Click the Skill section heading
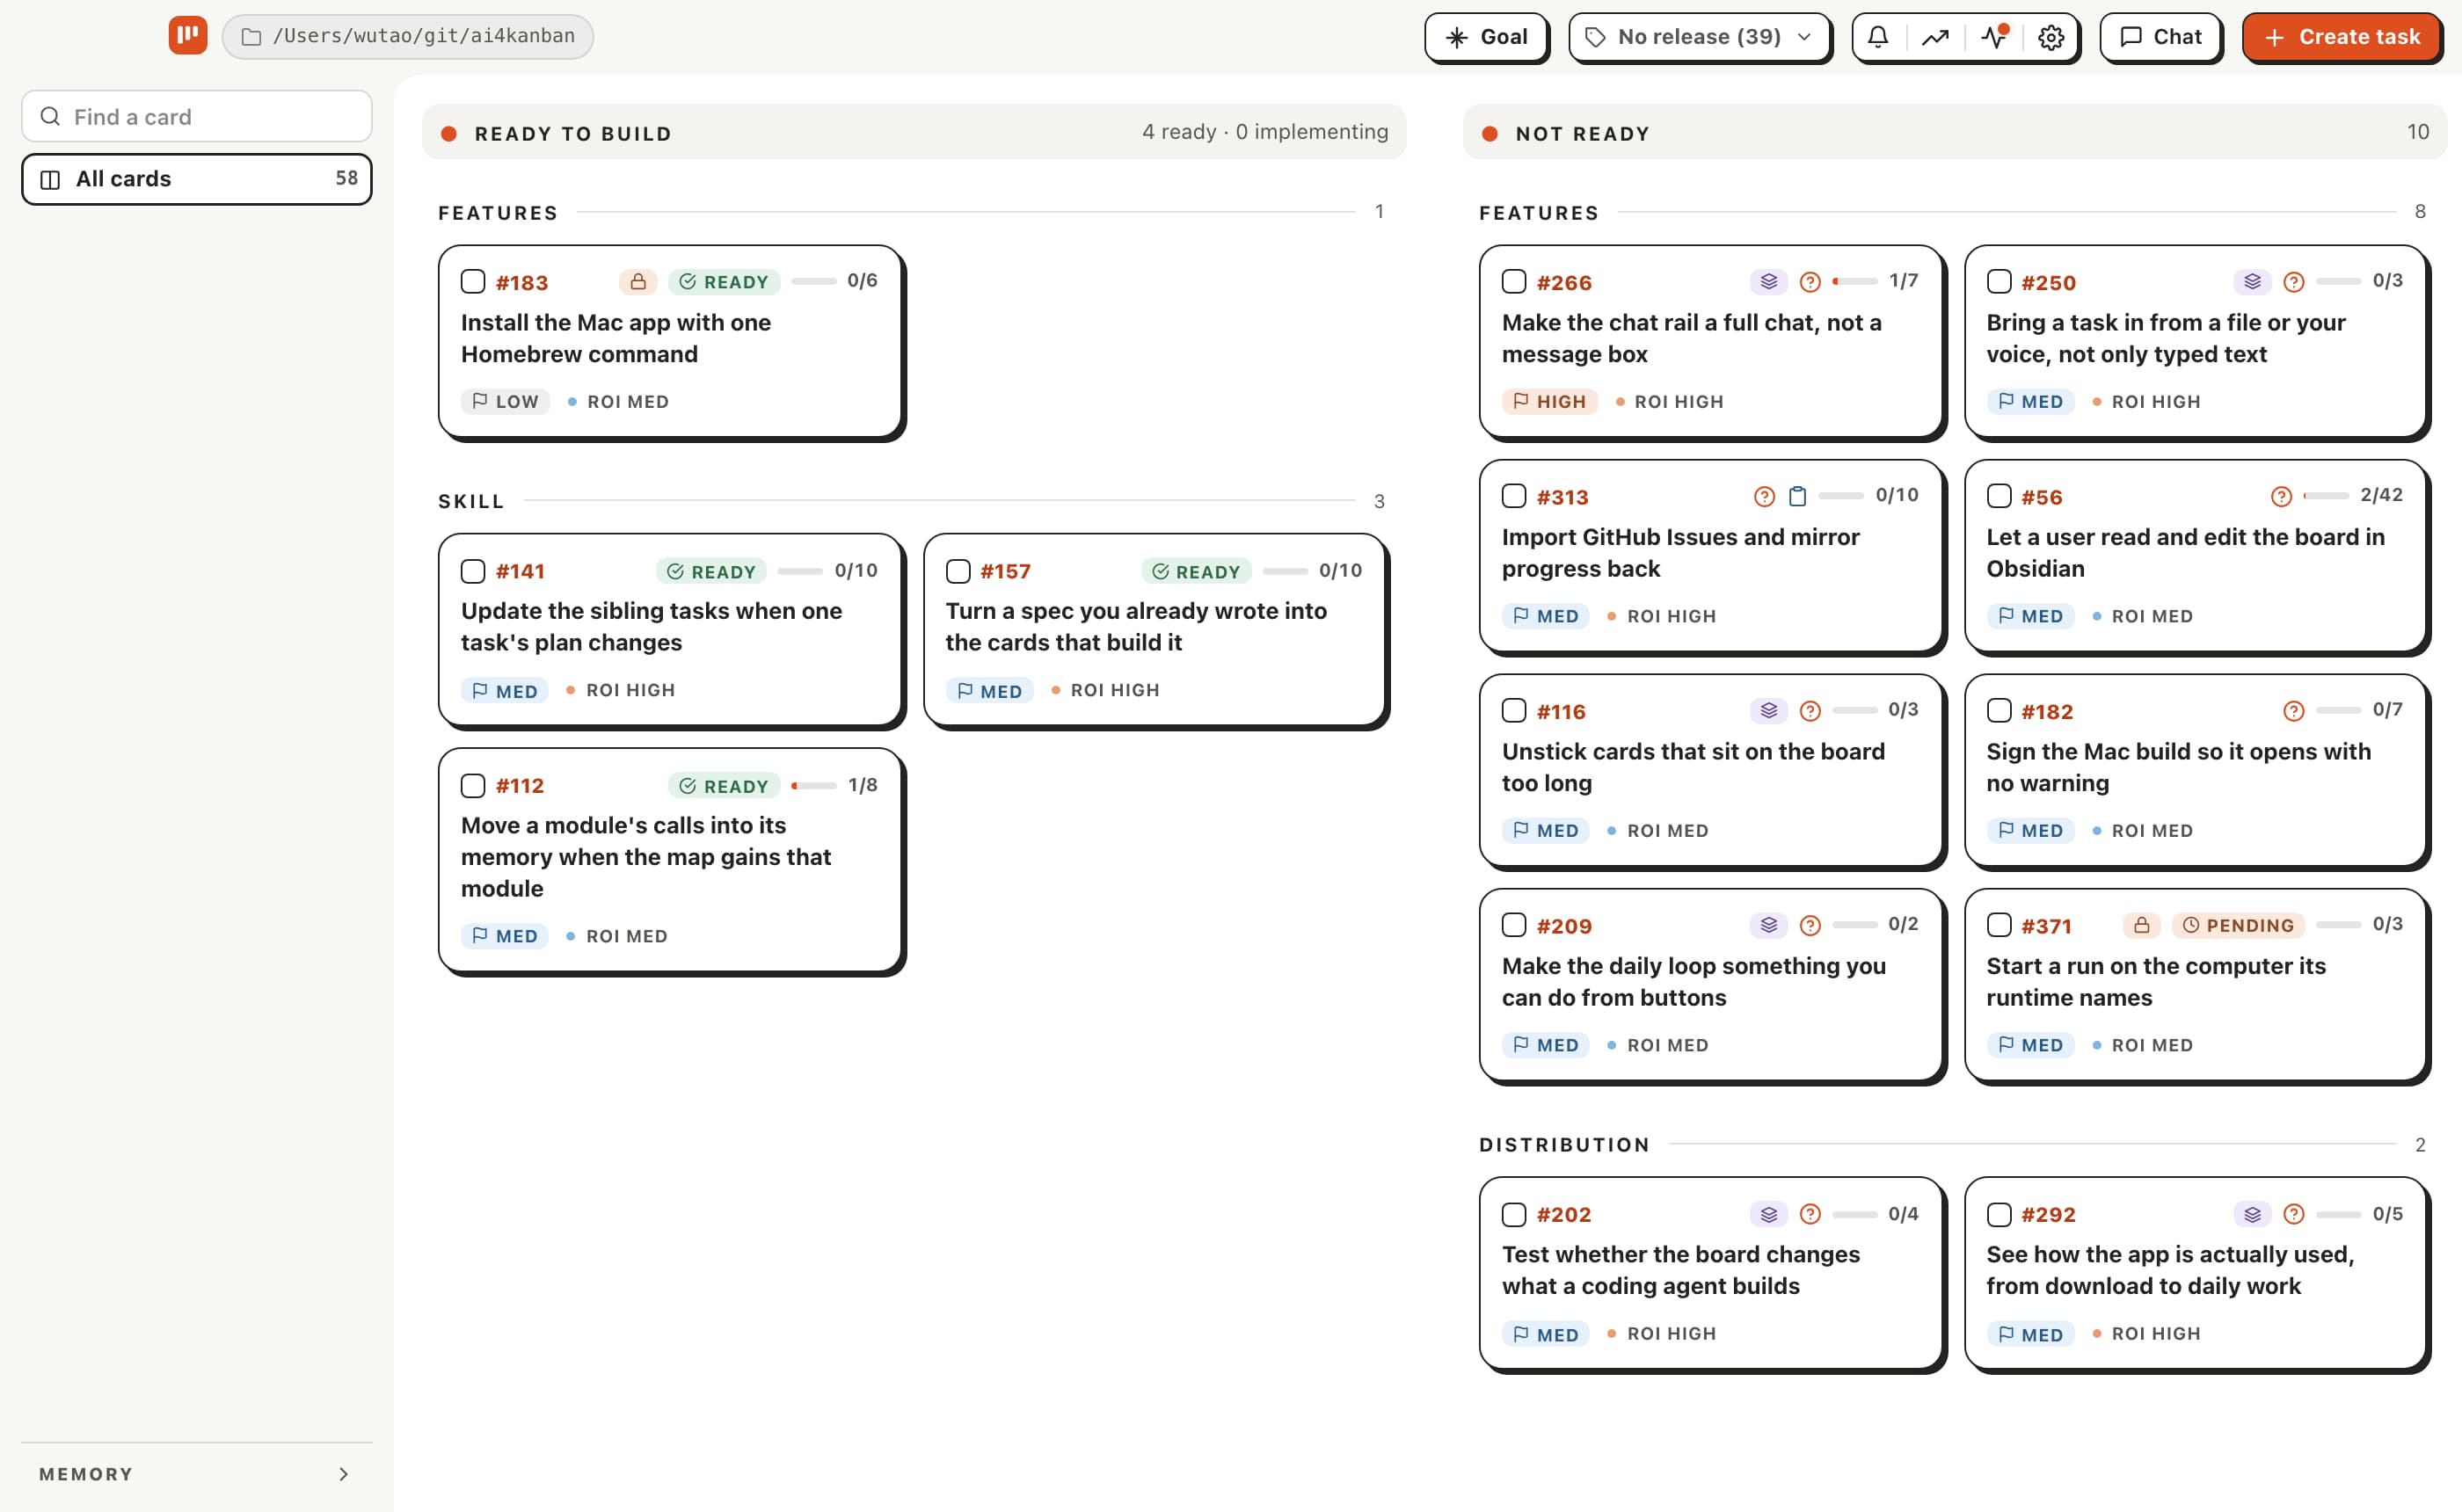Image resolution: width=2462 pixels, height=1512 pixels. click(x=471, y=501)
